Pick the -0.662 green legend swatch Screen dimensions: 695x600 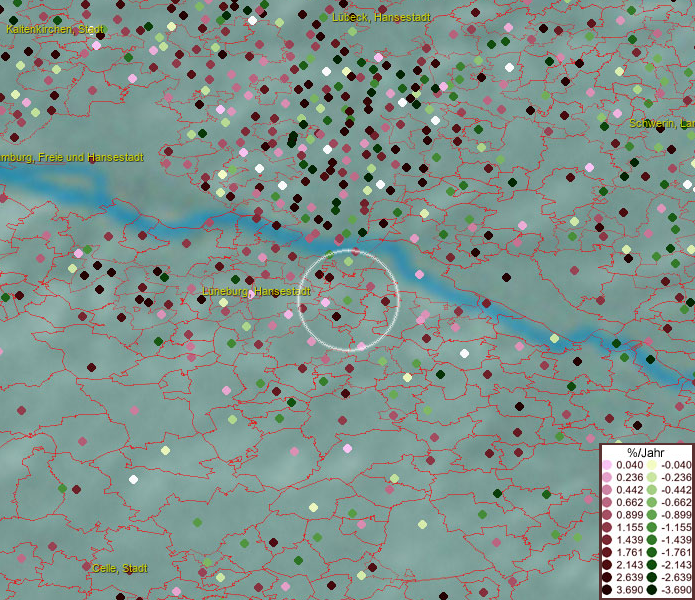(x=652, y=503)
